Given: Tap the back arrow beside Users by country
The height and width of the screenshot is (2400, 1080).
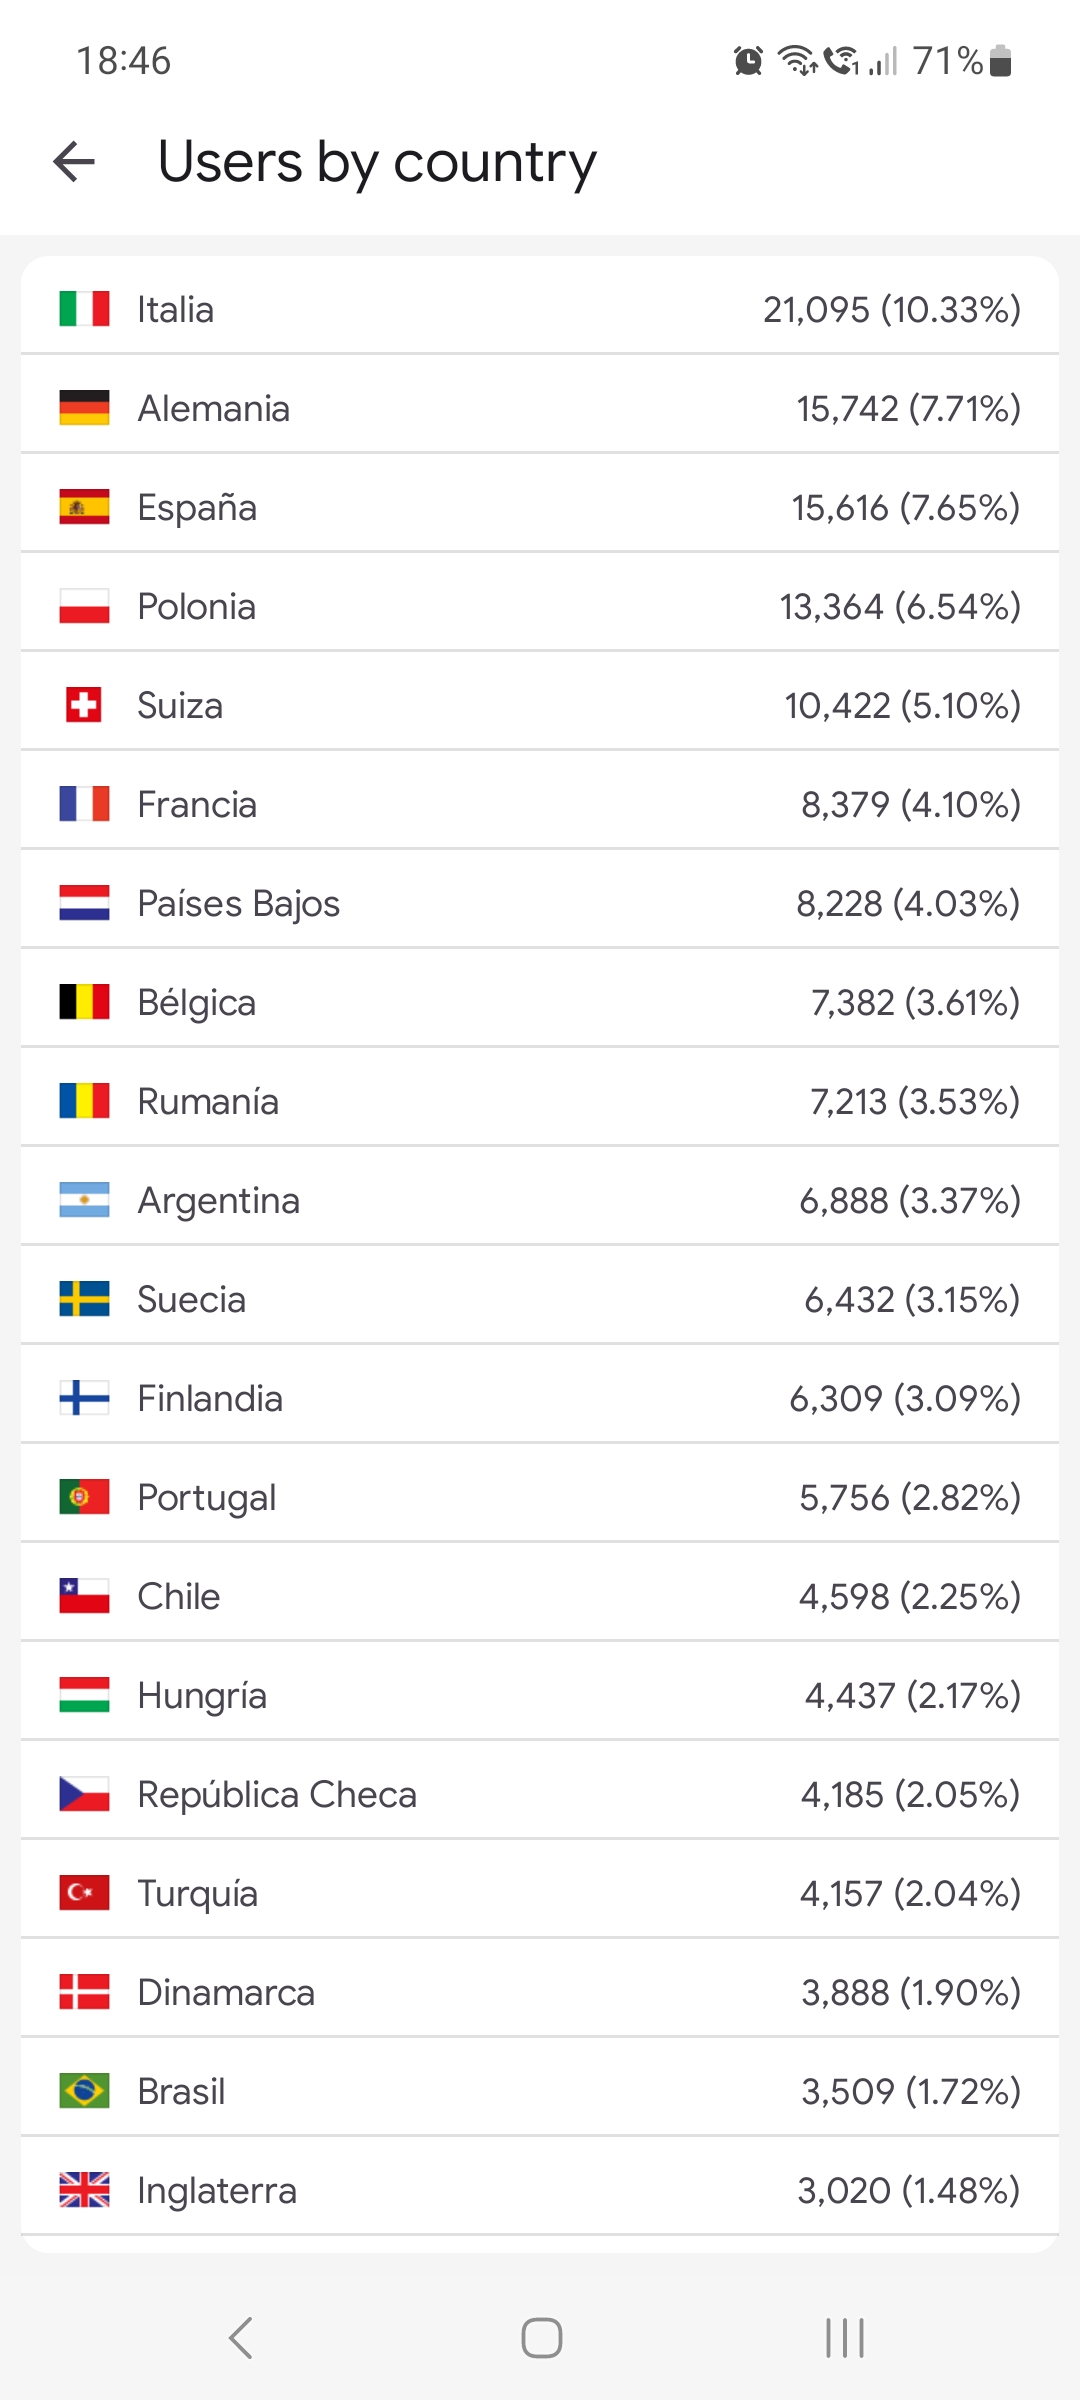Looking at the screenshot, I should (x=74, y=162).
